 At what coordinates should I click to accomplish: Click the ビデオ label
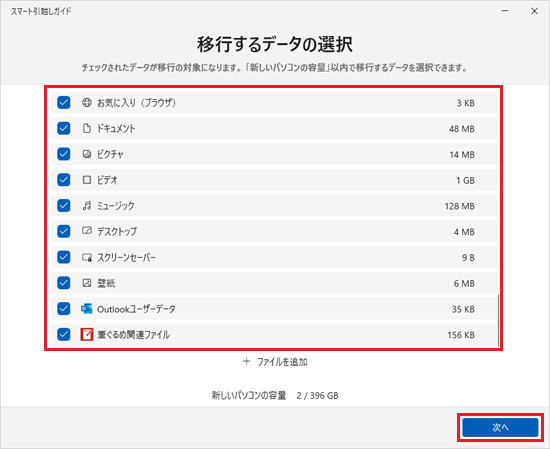point(107,180)
